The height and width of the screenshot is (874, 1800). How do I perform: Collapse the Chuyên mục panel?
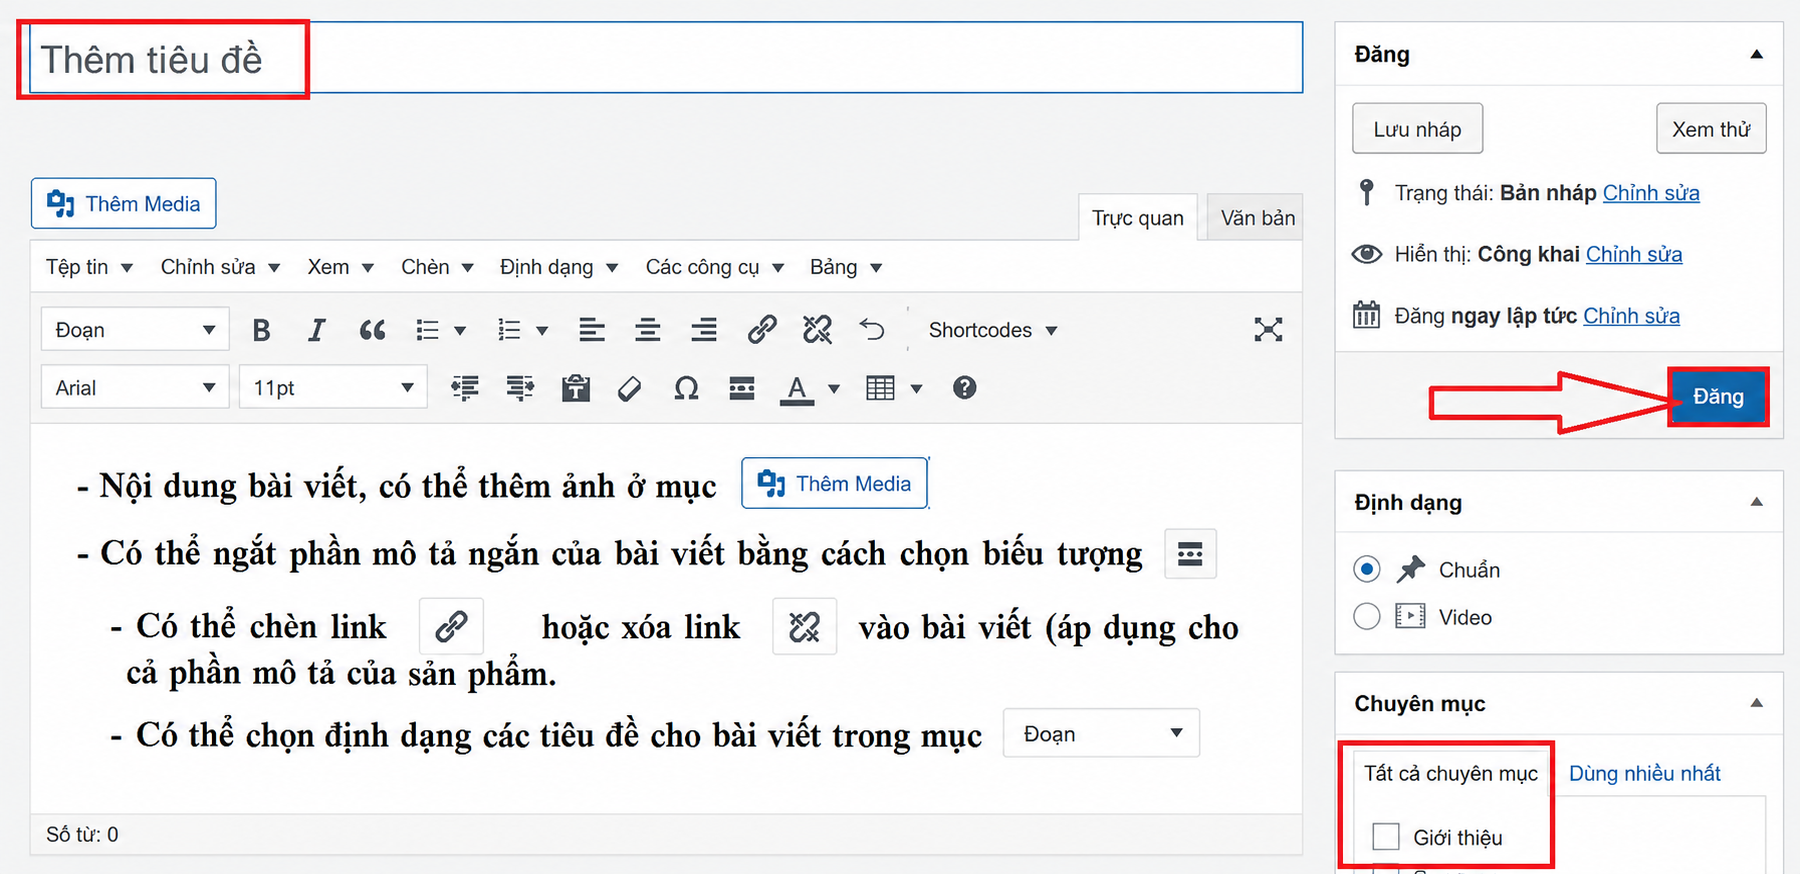click(1757, 703)
